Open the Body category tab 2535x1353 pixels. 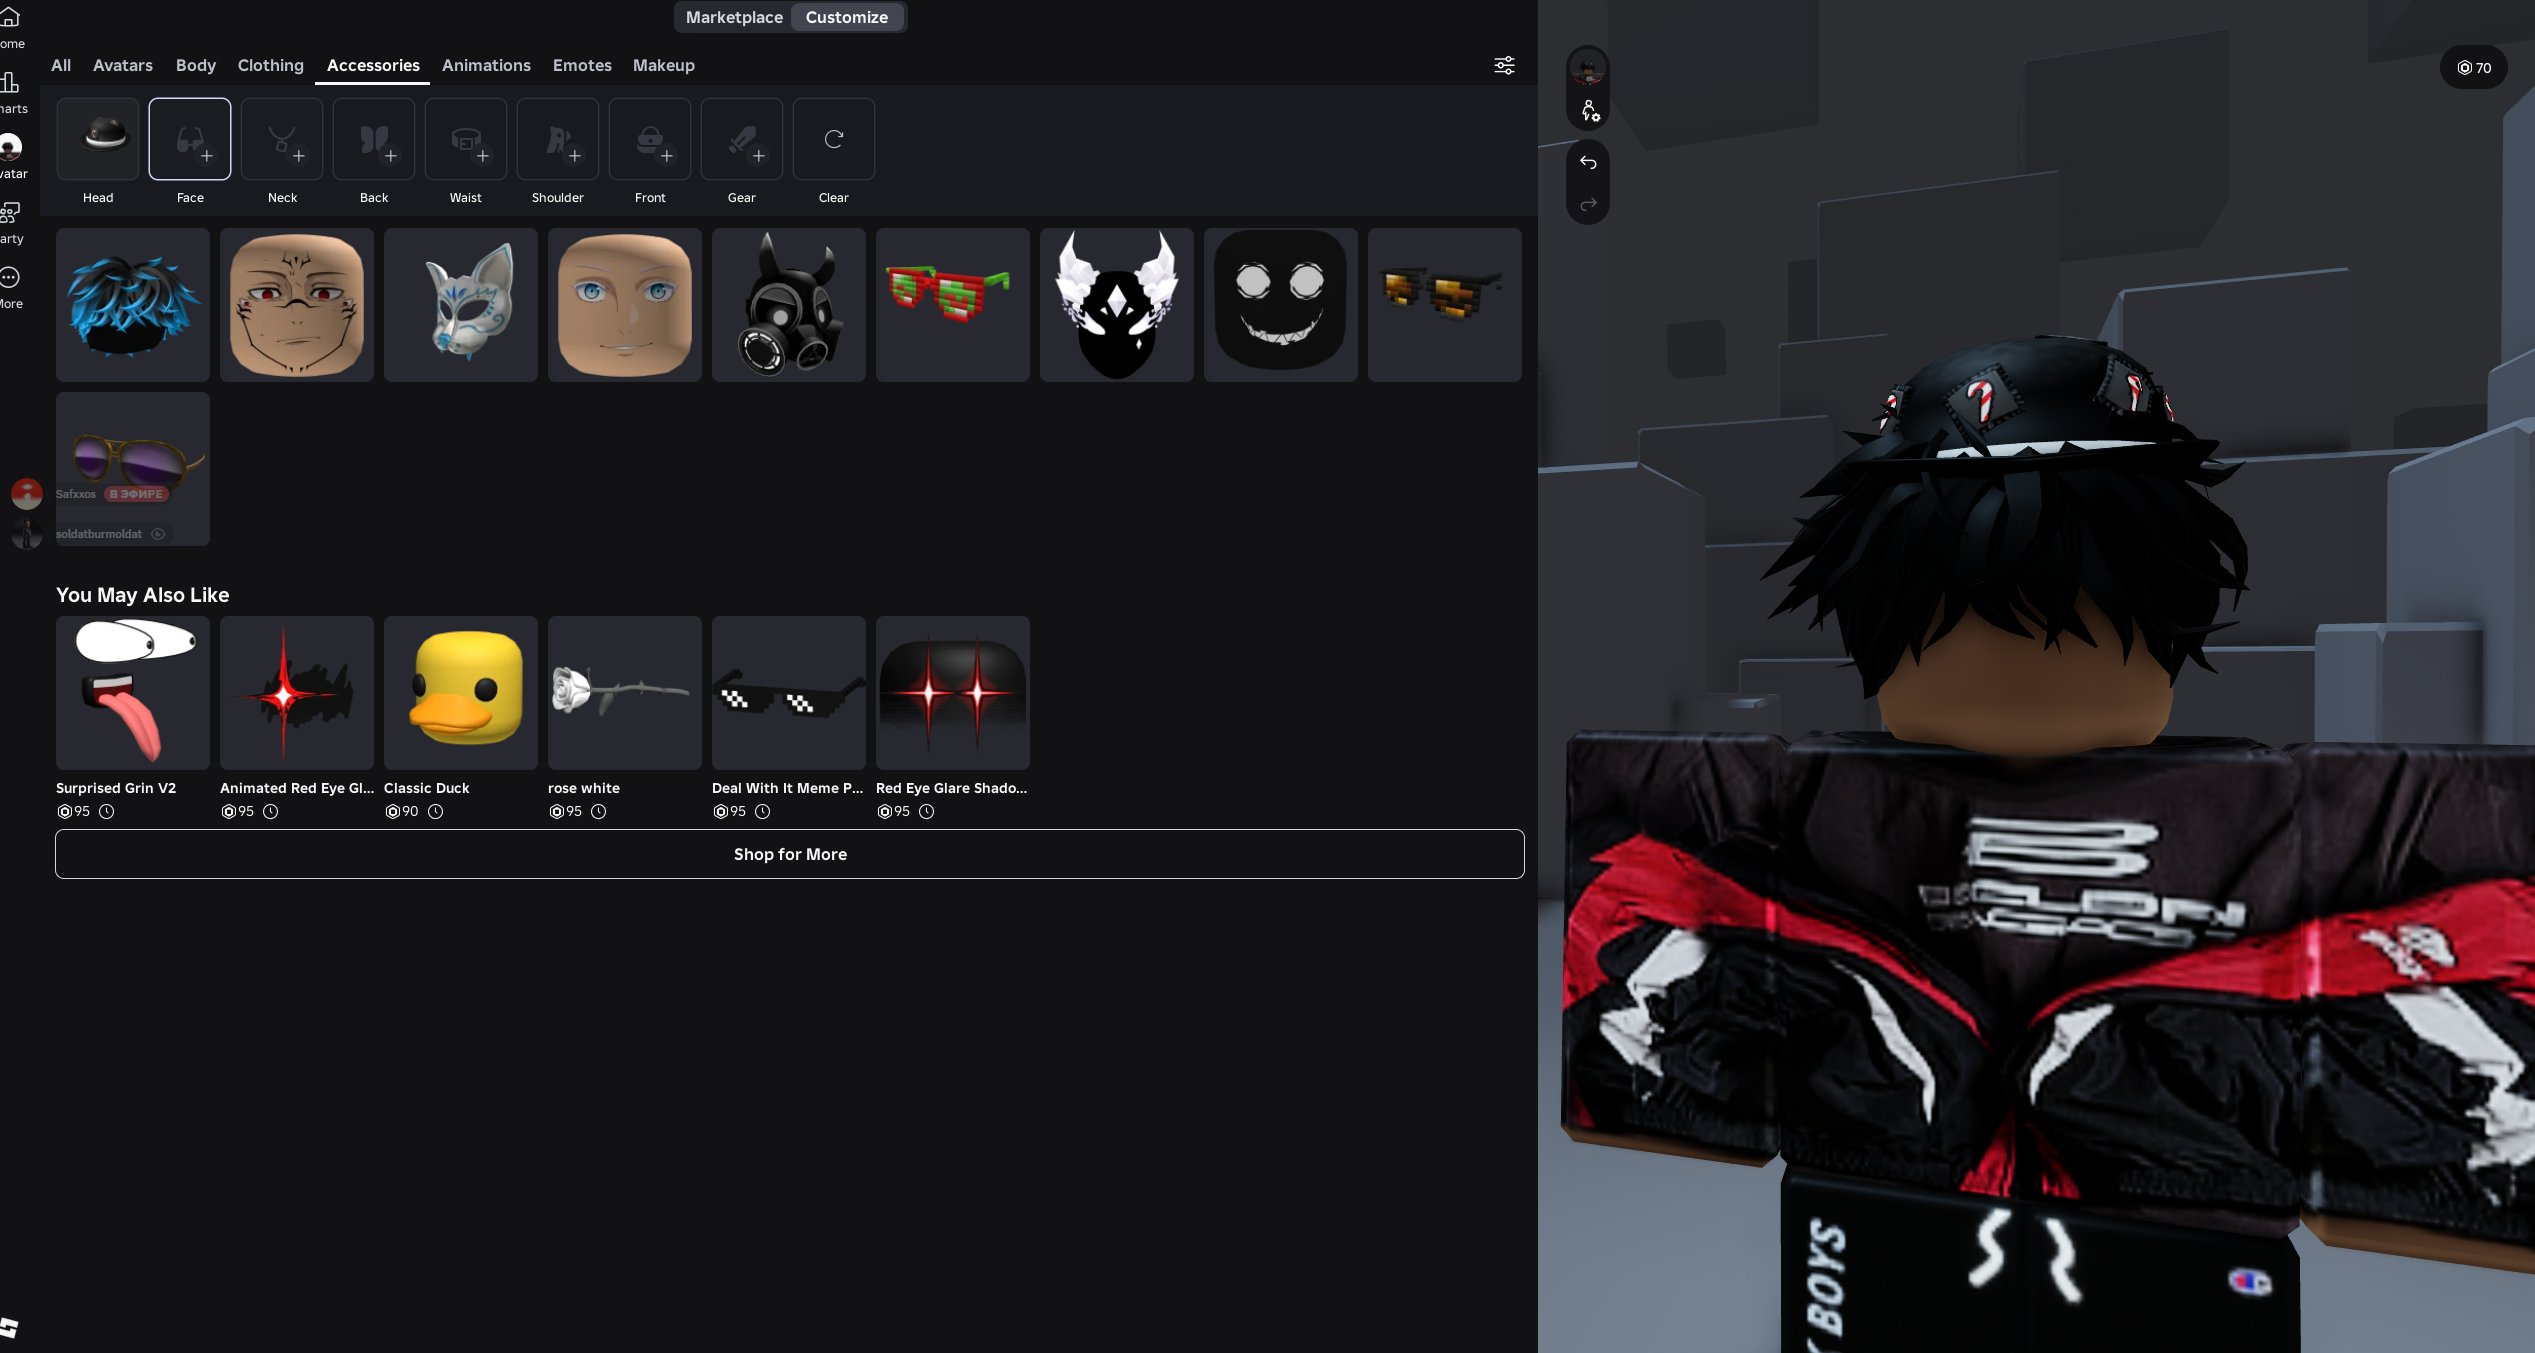click(x=196, y=65)
